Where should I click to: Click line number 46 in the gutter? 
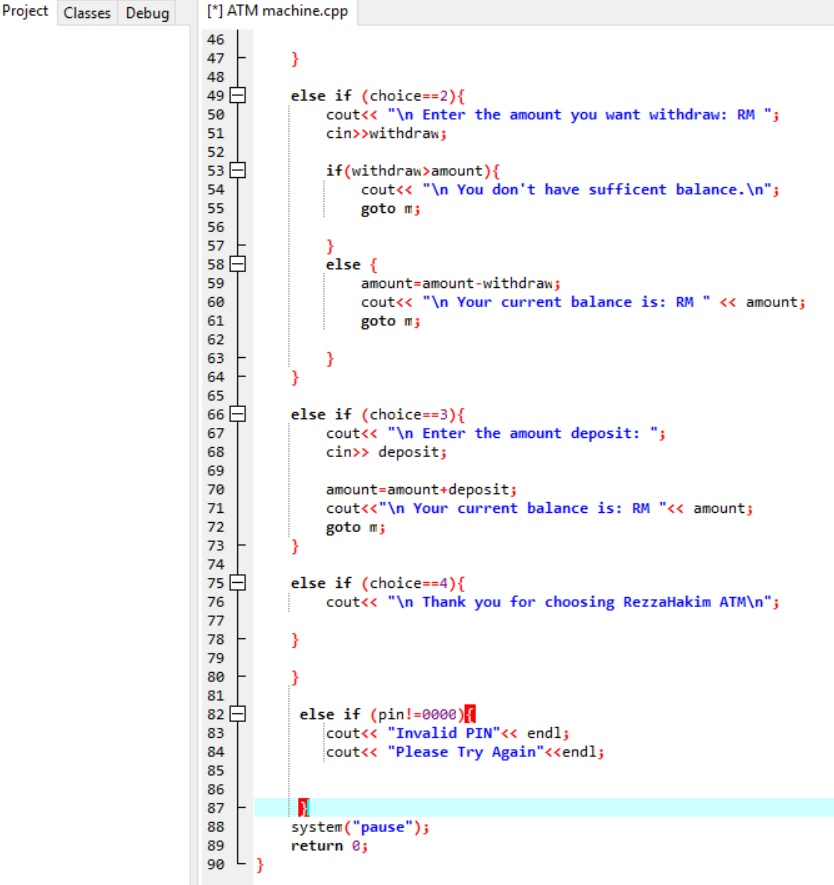216,40
